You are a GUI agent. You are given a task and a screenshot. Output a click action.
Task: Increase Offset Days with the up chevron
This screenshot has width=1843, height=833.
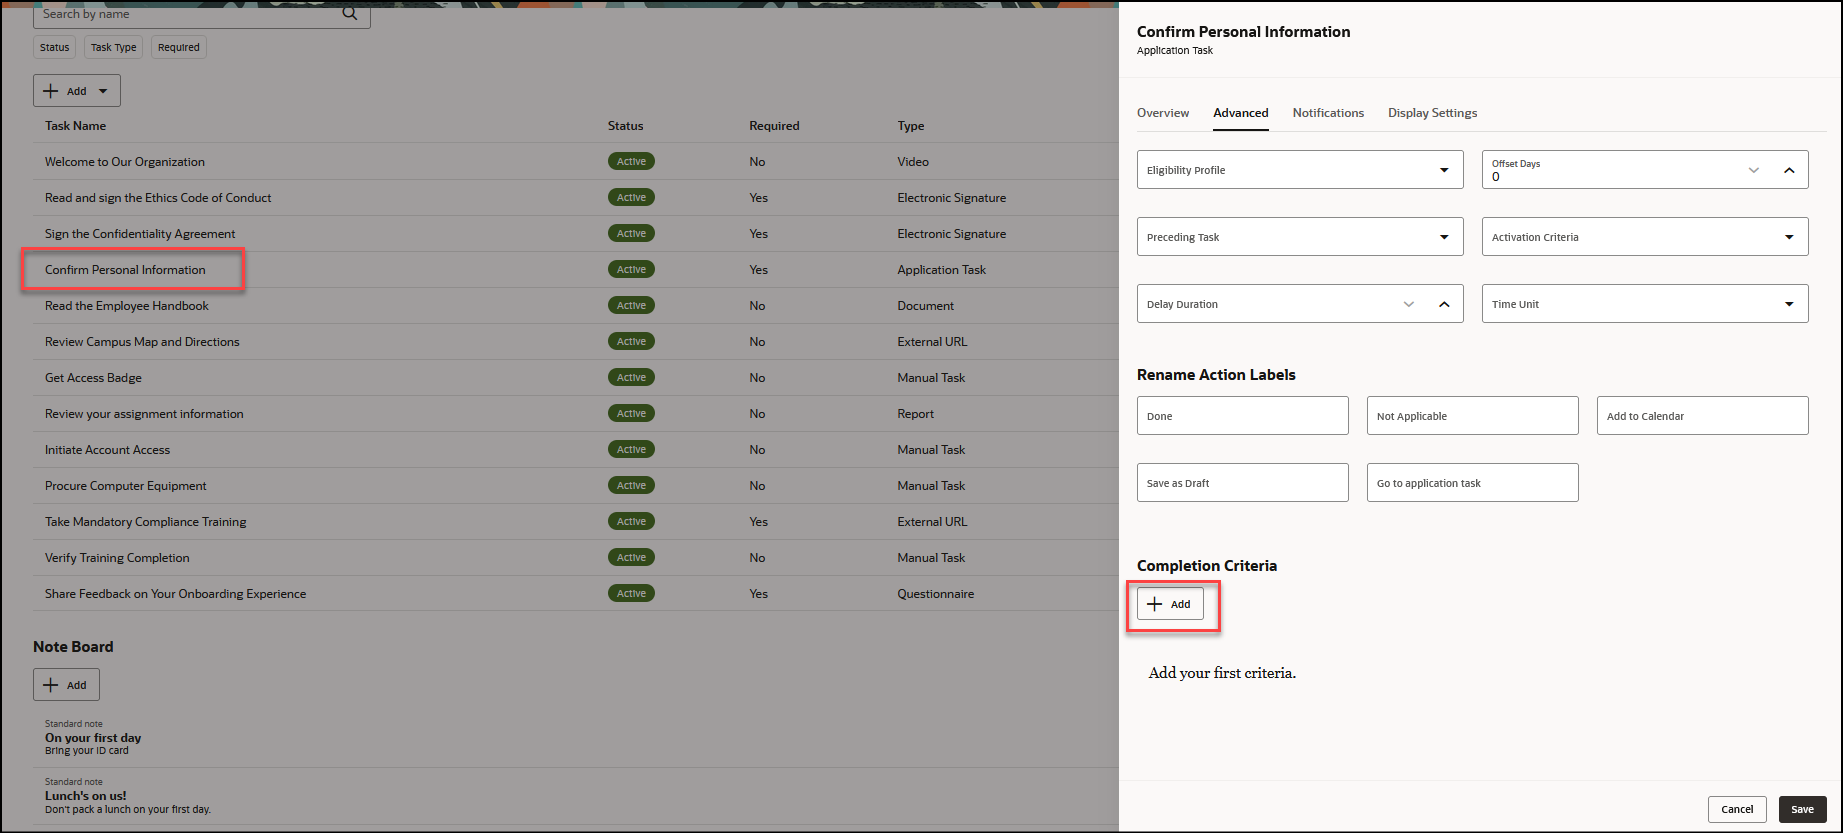point(1789,170)
